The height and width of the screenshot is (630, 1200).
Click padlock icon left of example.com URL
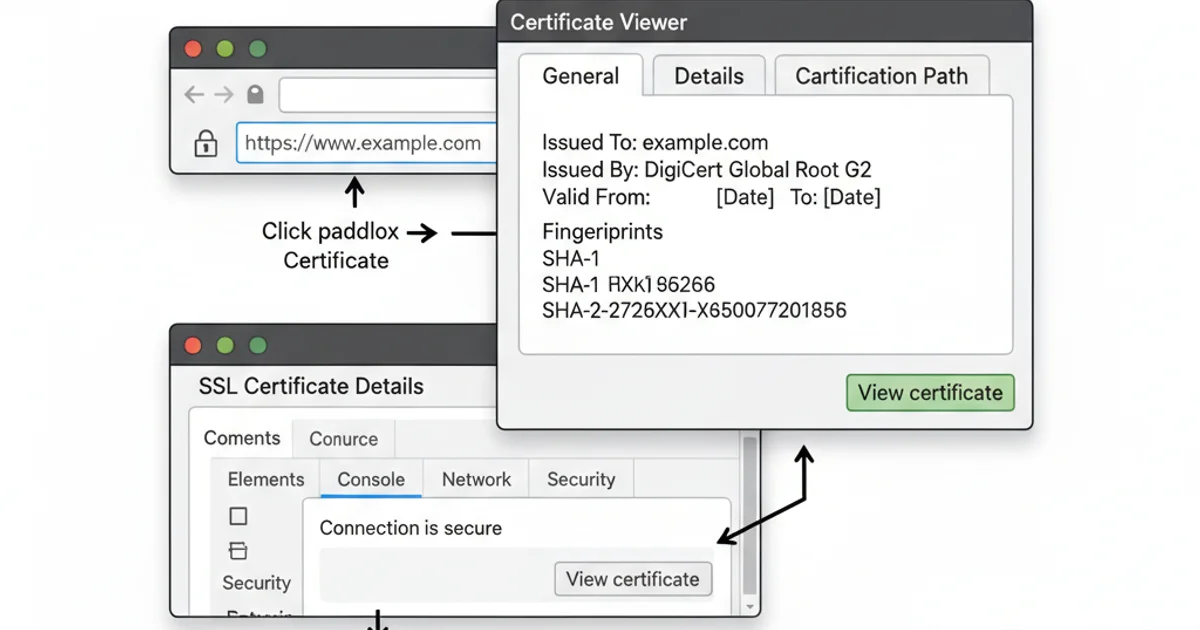tap(205, 143)
